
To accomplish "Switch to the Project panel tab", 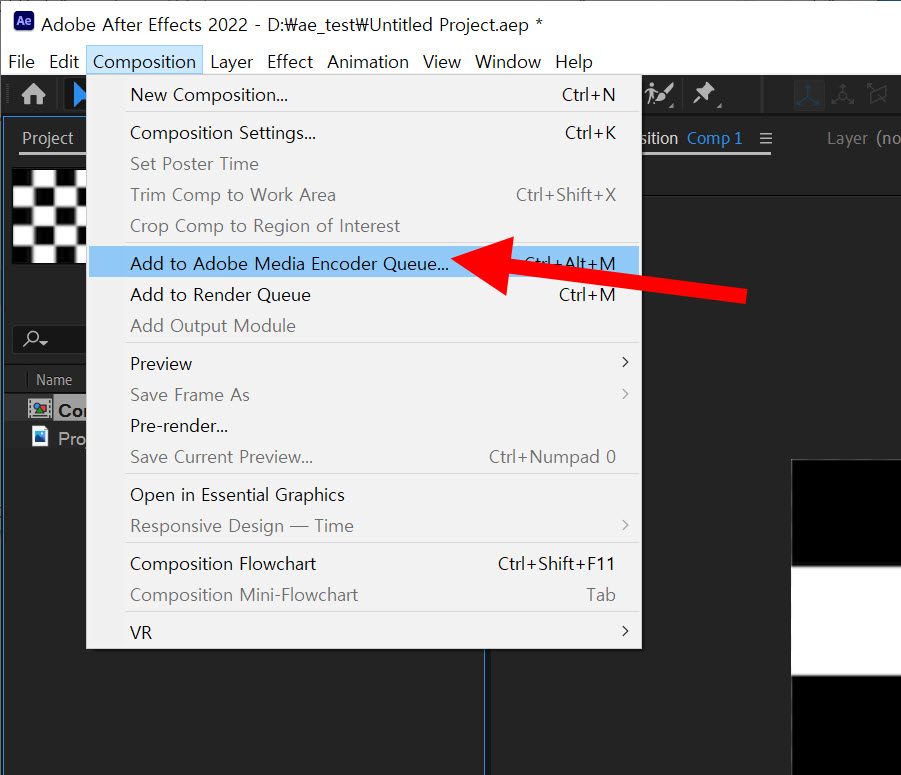I will (48, 138).
